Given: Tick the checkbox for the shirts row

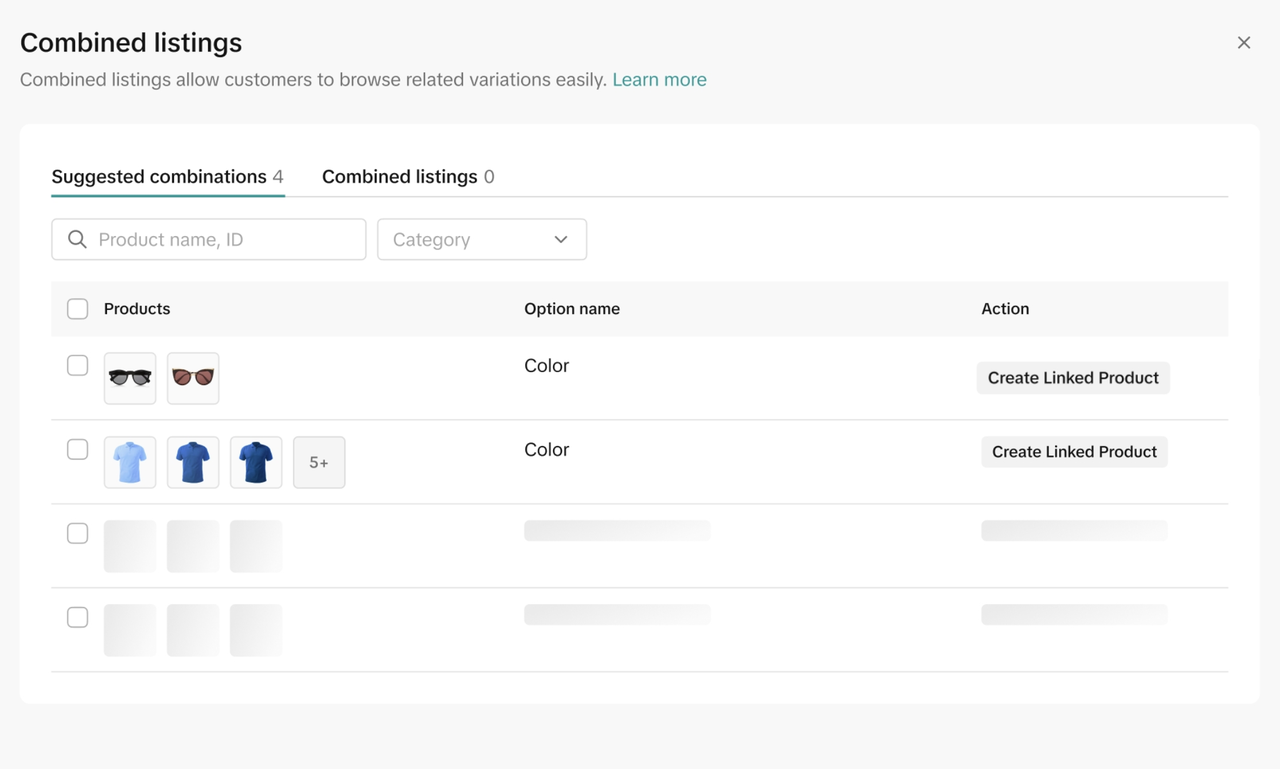Looking at the screenshot, I should coord(78,450).
